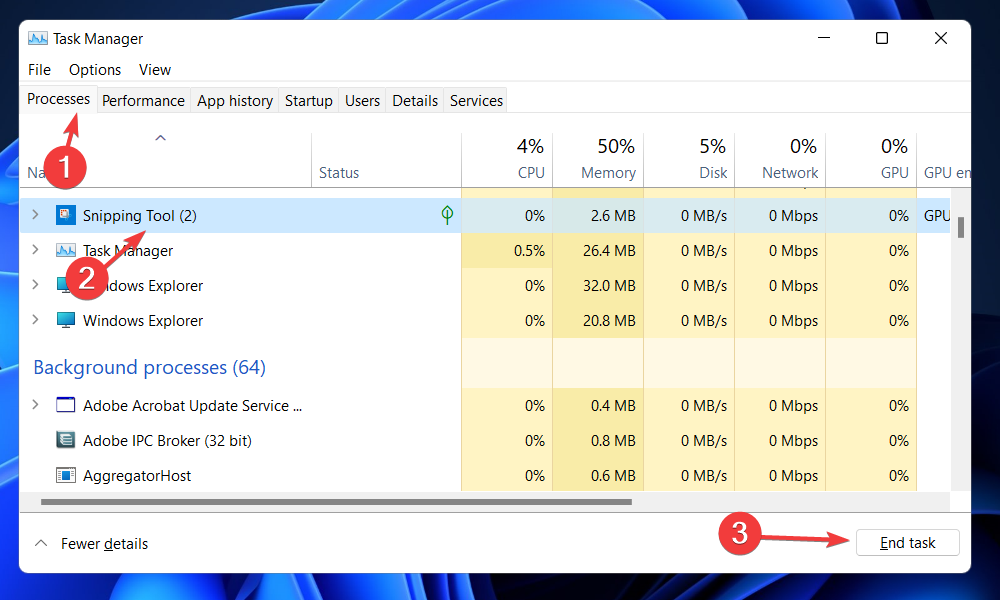Screen dimensions: 1000x600
Task: Click the Adobe Acrobat Update Service icon
Action: click(66, 406)
